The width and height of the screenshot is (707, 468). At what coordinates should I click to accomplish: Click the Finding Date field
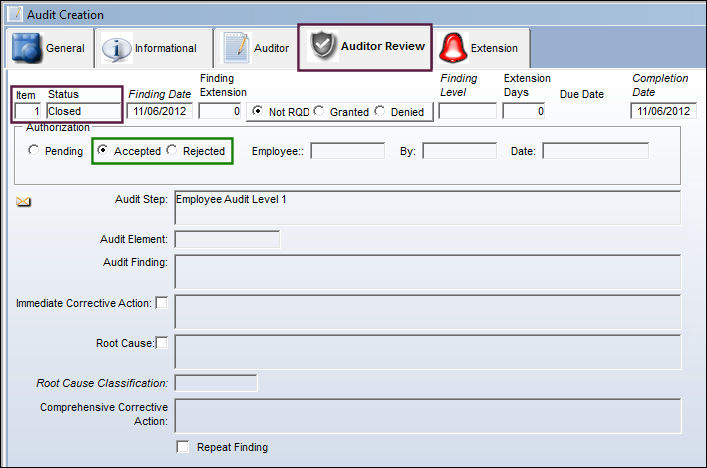[x=160, y=111]
